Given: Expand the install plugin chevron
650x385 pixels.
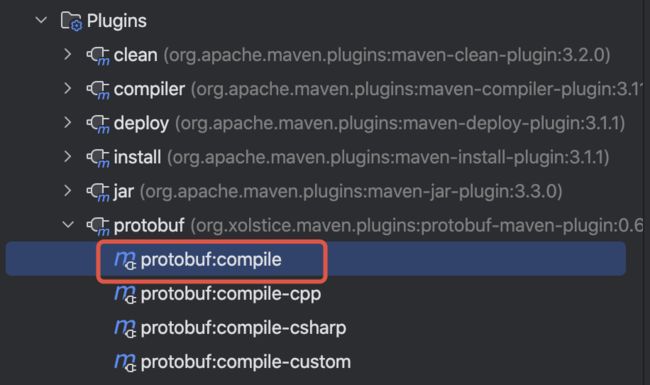Looking at the screenshot, I should [68, 157].
